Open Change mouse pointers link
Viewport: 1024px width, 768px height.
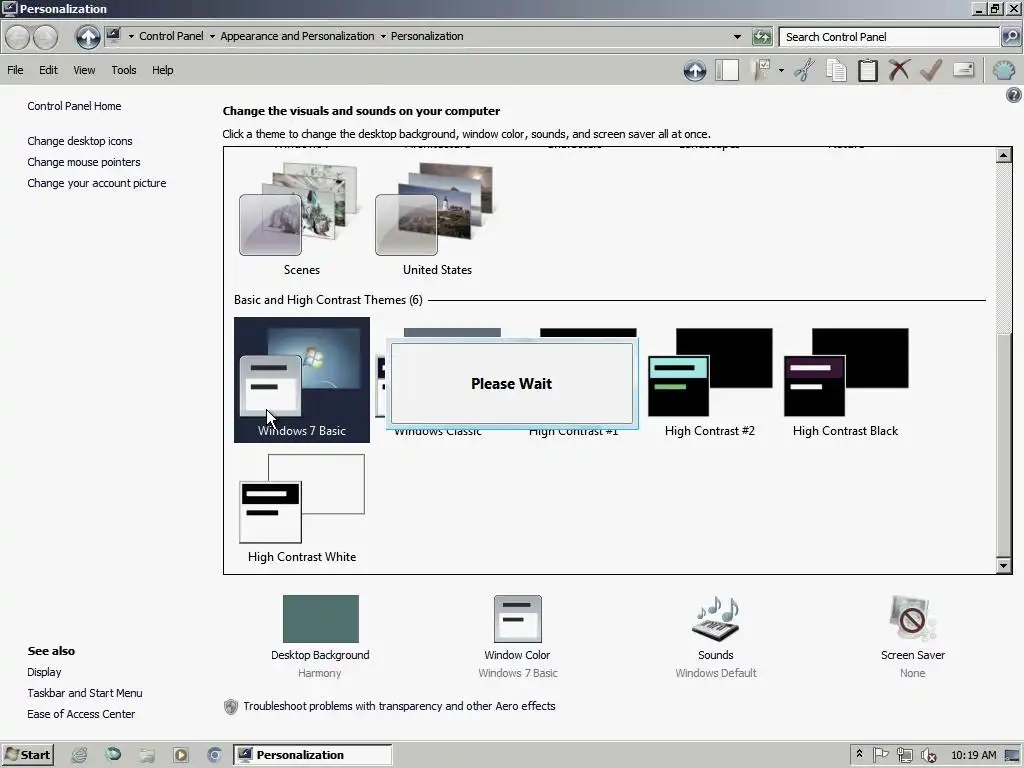tap(84, 162)
